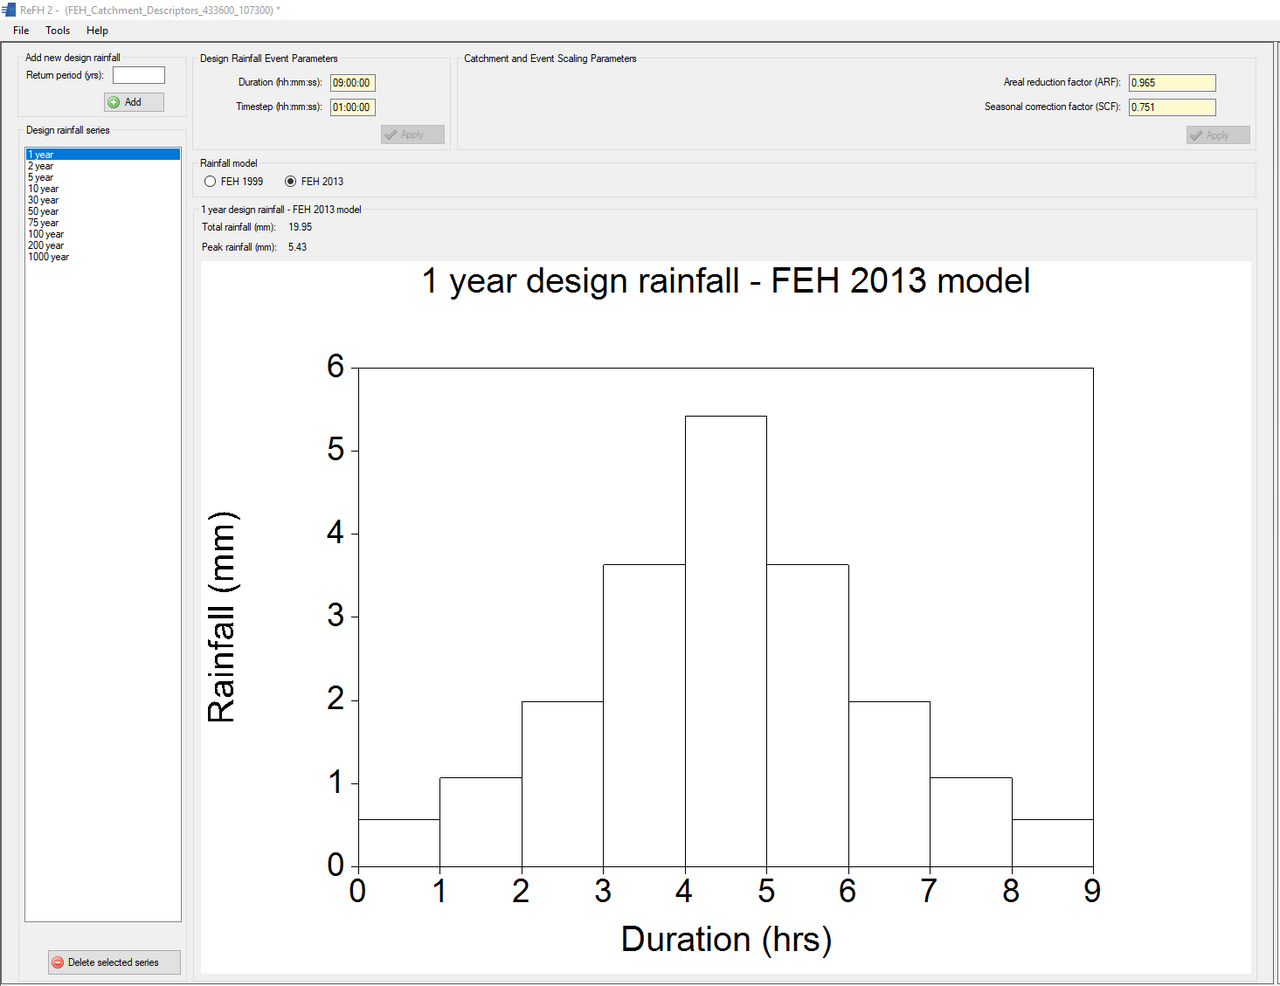The height and width of the screenshot is (986, 1280).
Task: Open the File menu
Action: [x=21, y=31]
